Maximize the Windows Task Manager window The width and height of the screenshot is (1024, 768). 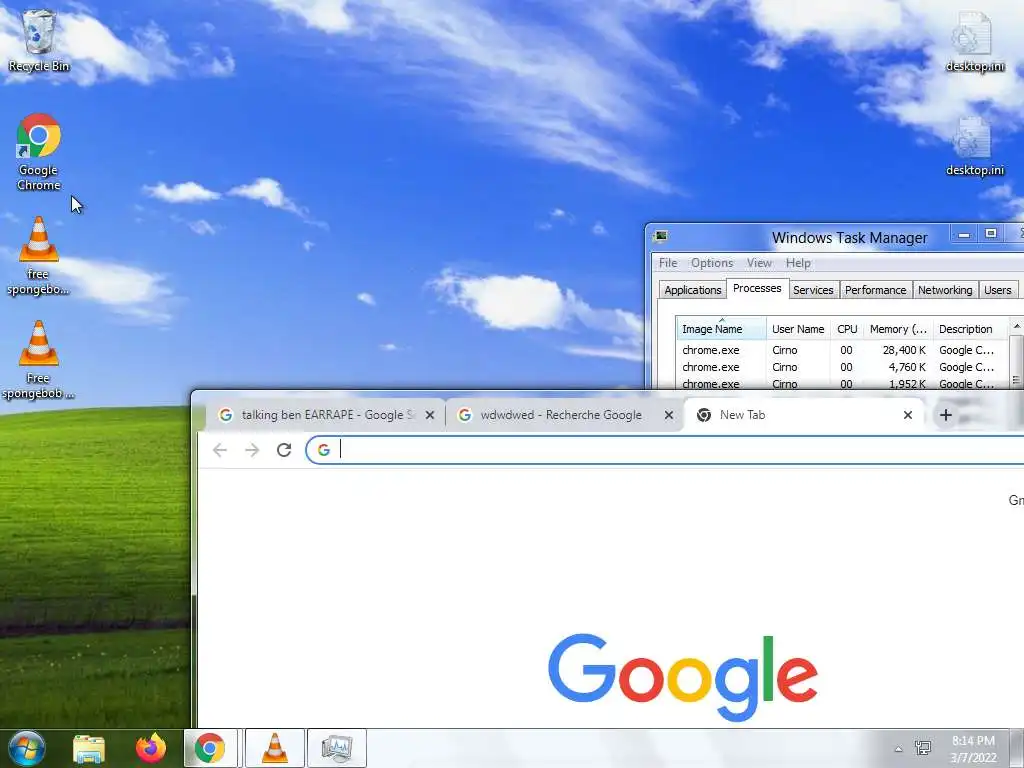point(991,234)
